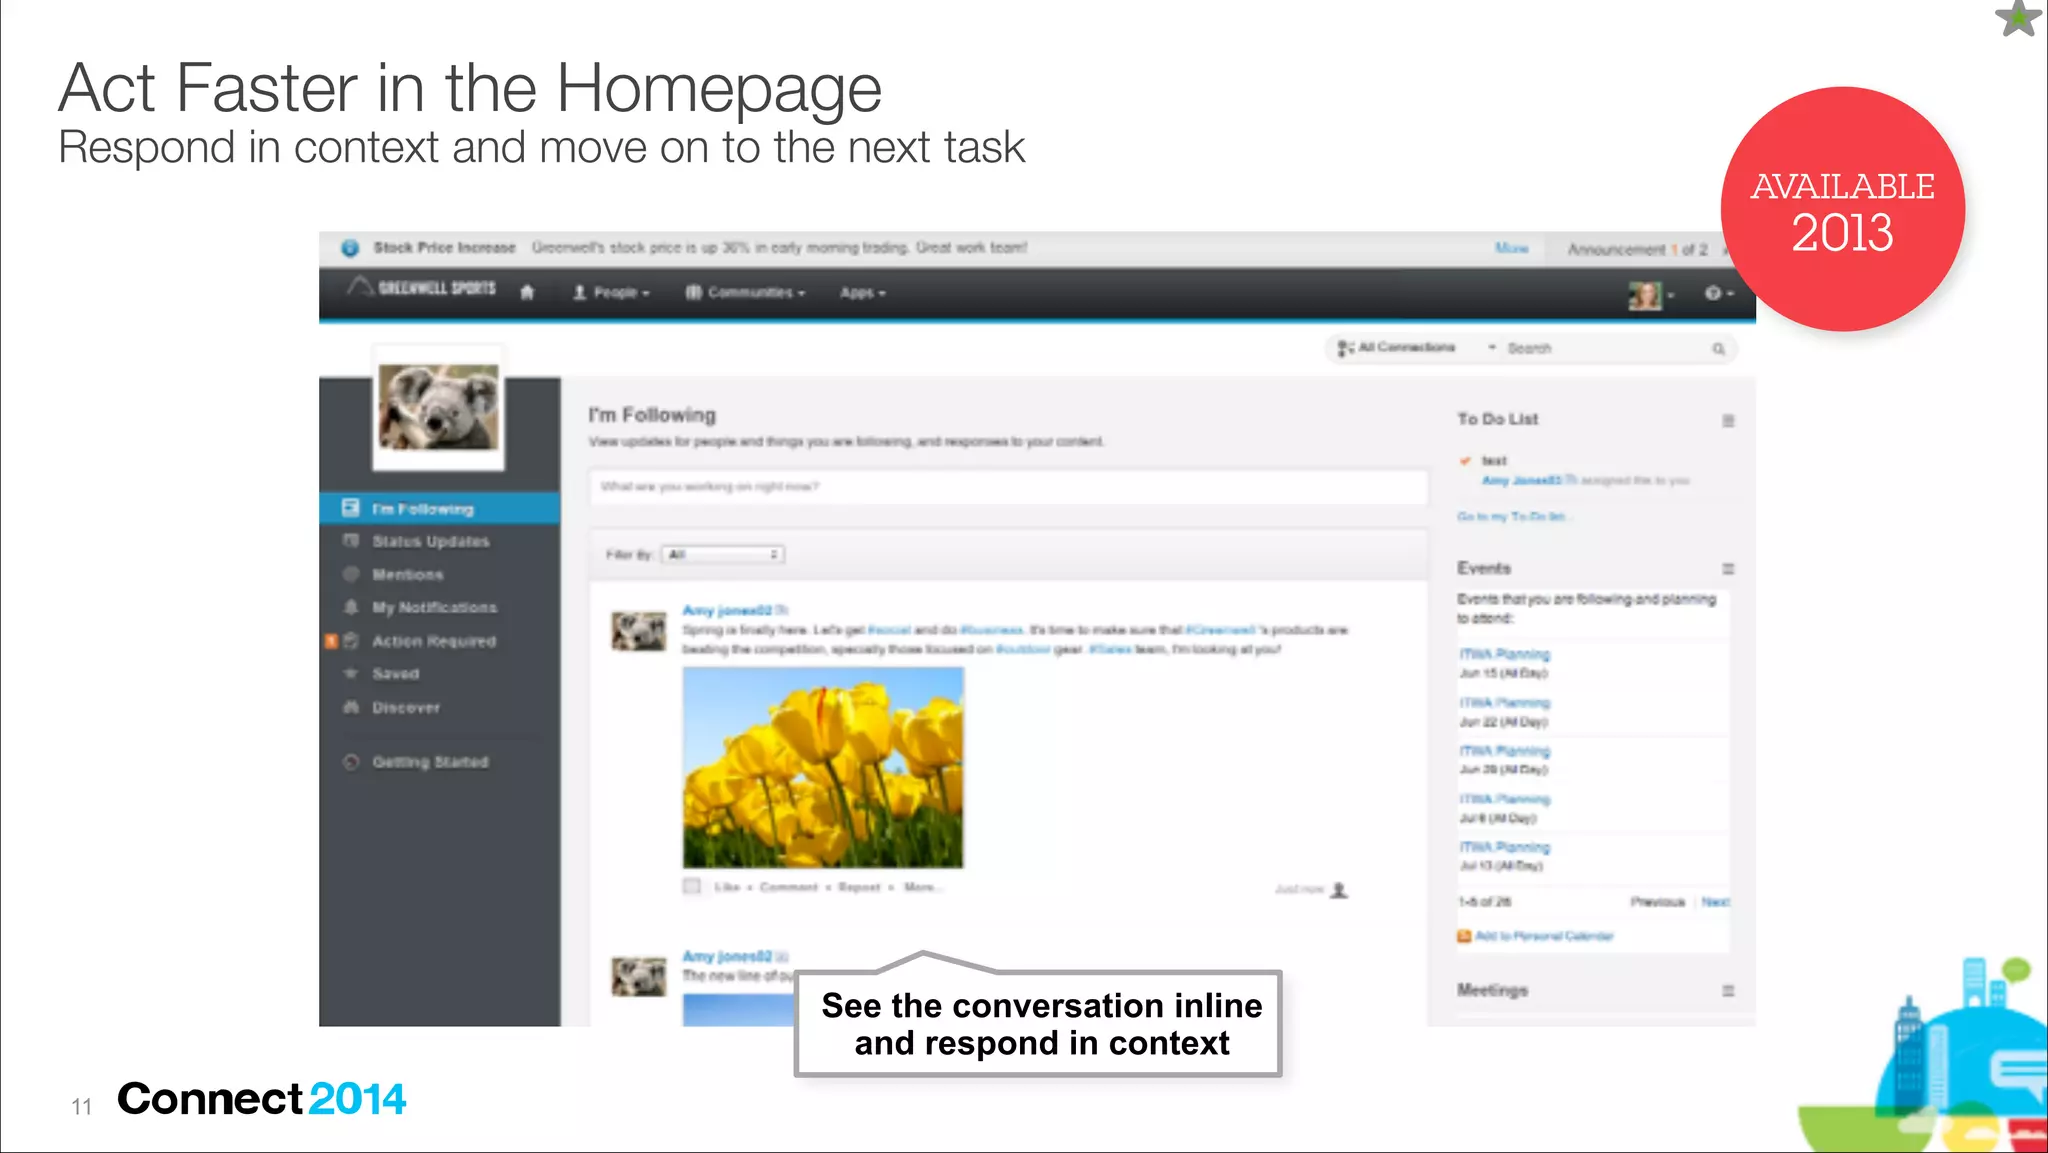
Task: Click the star icon in slide corner
Action: [2017, 17]
